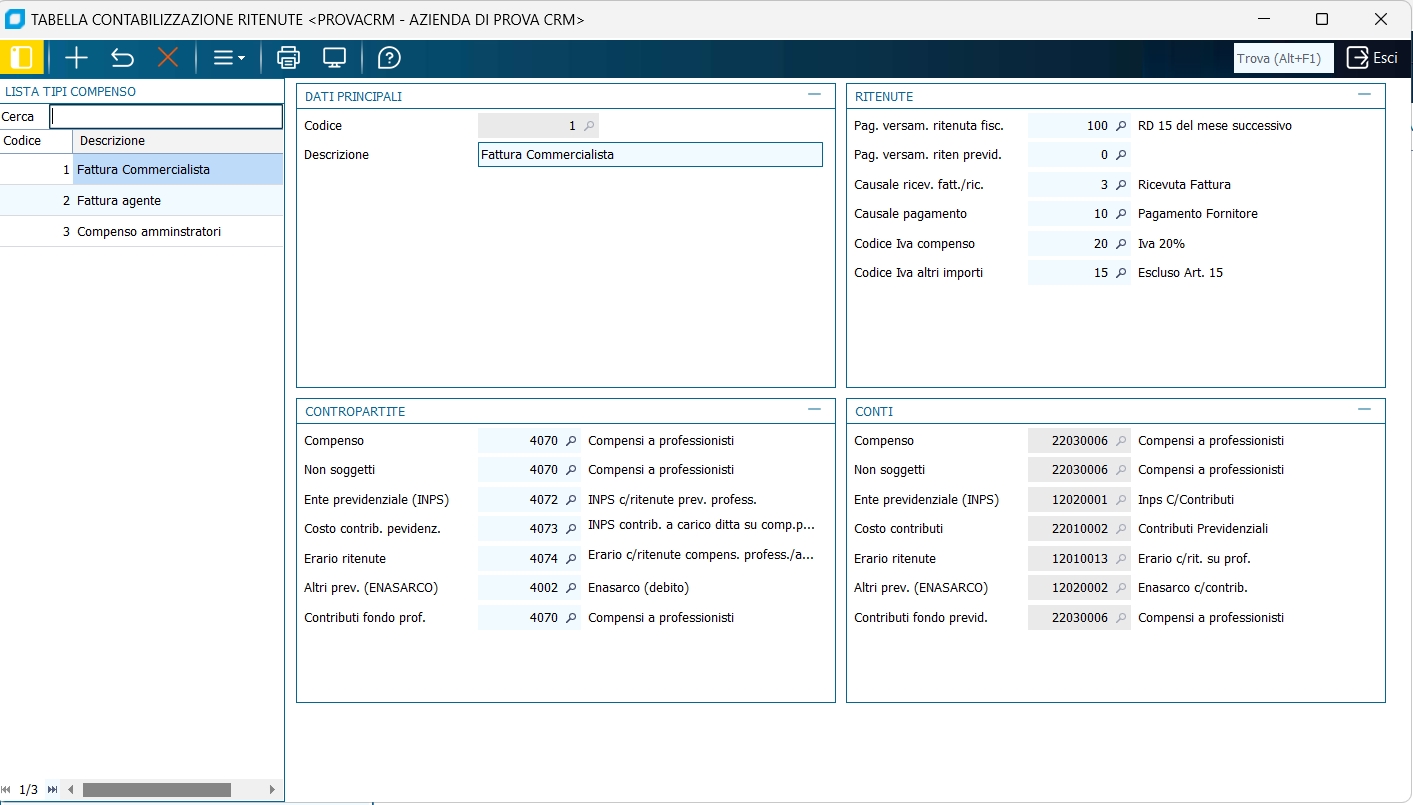Click the Esci exit button
The height and width of the screenshot is (805, 1413).
[1372, 58]
